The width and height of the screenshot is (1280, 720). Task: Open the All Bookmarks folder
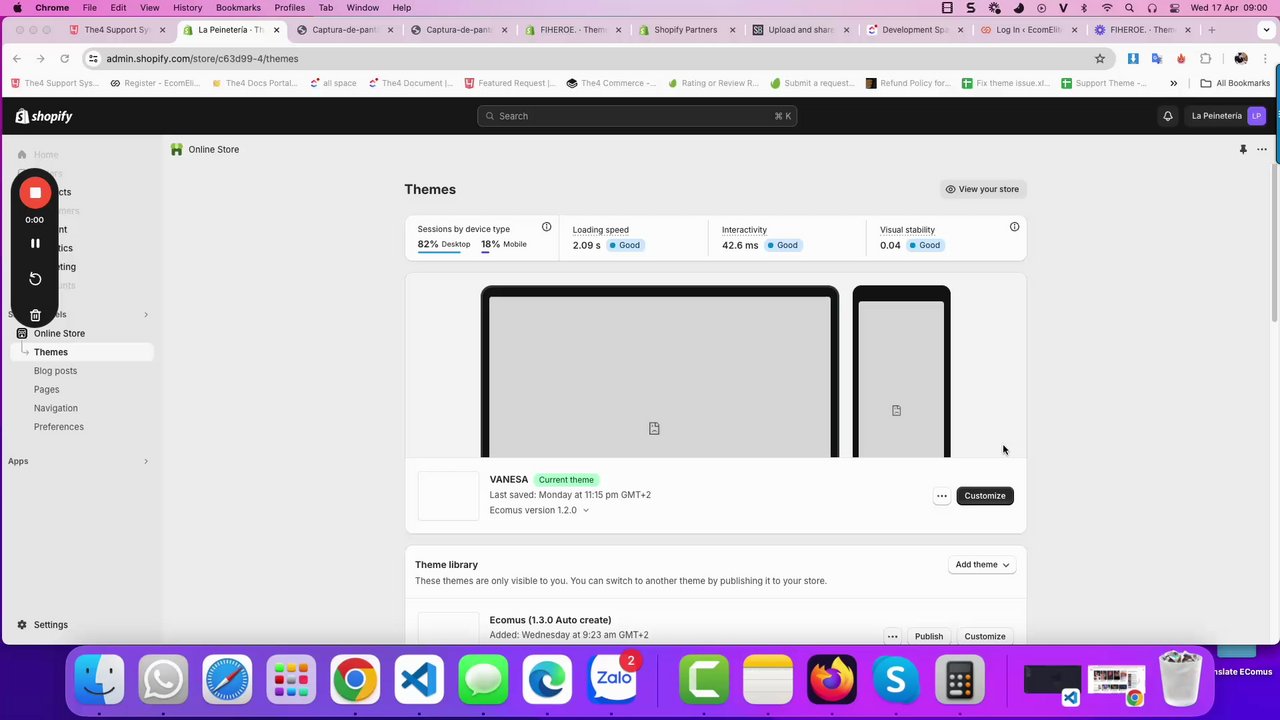pos(1235,83)
